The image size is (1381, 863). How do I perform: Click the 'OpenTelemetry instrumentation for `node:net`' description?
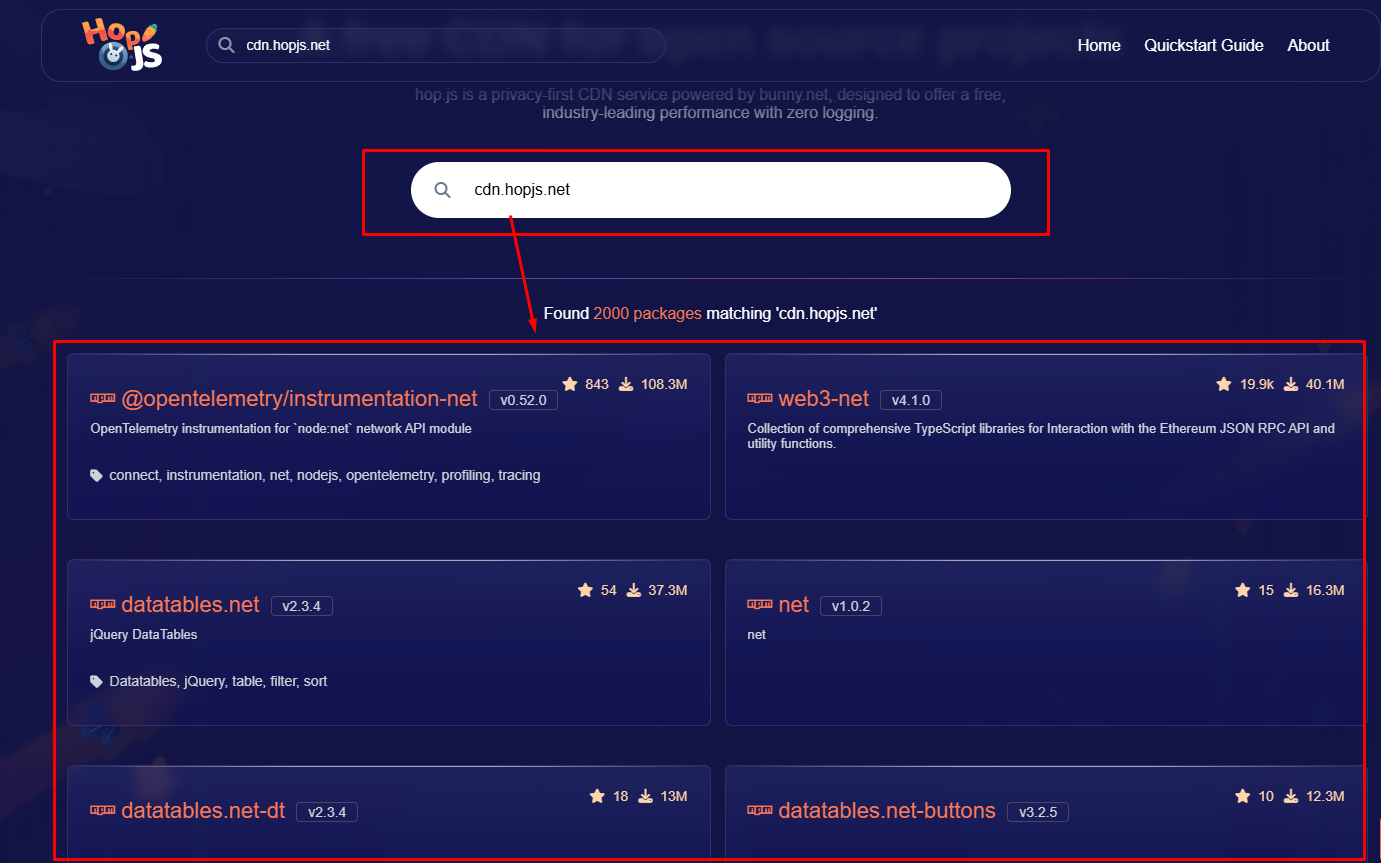[281, 428]
